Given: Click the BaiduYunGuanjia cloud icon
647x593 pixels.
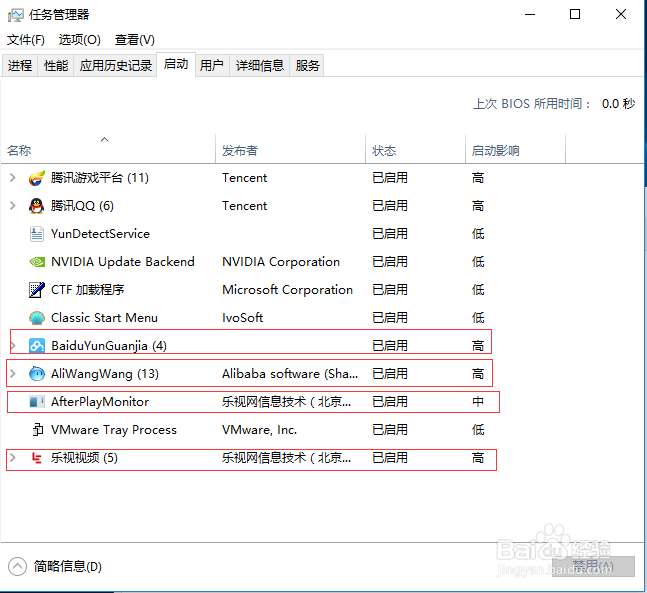Looking at the screenshot, I should (37, 345).
